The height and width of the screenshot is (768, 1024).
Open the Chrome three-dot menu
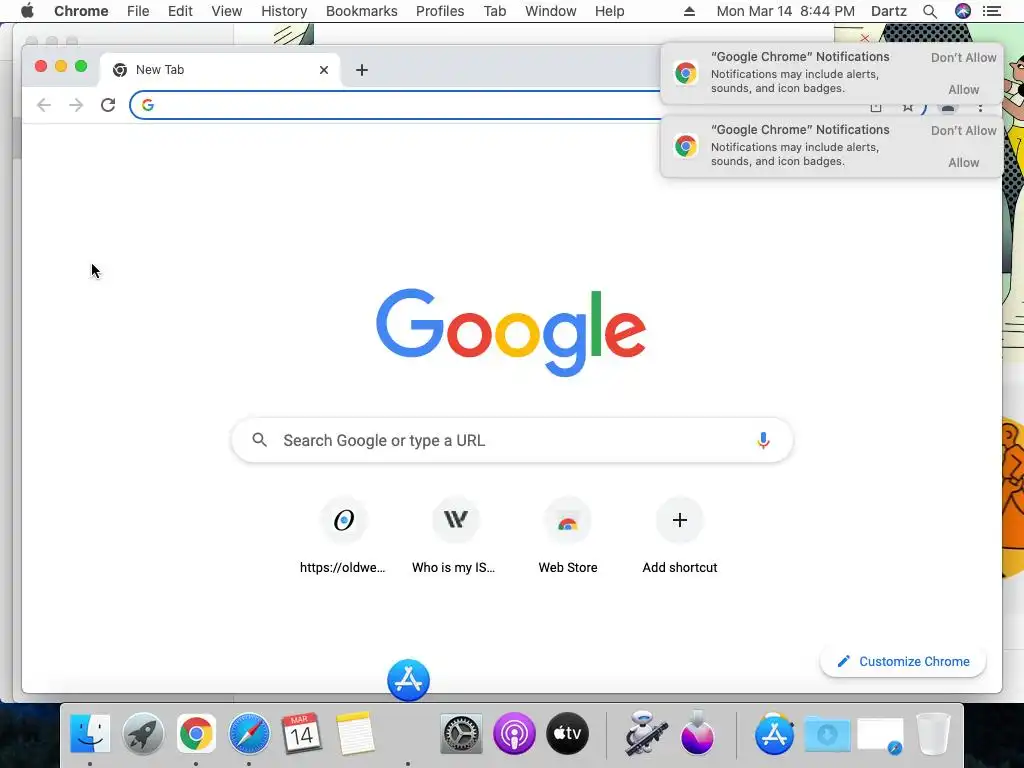(980, 108)
